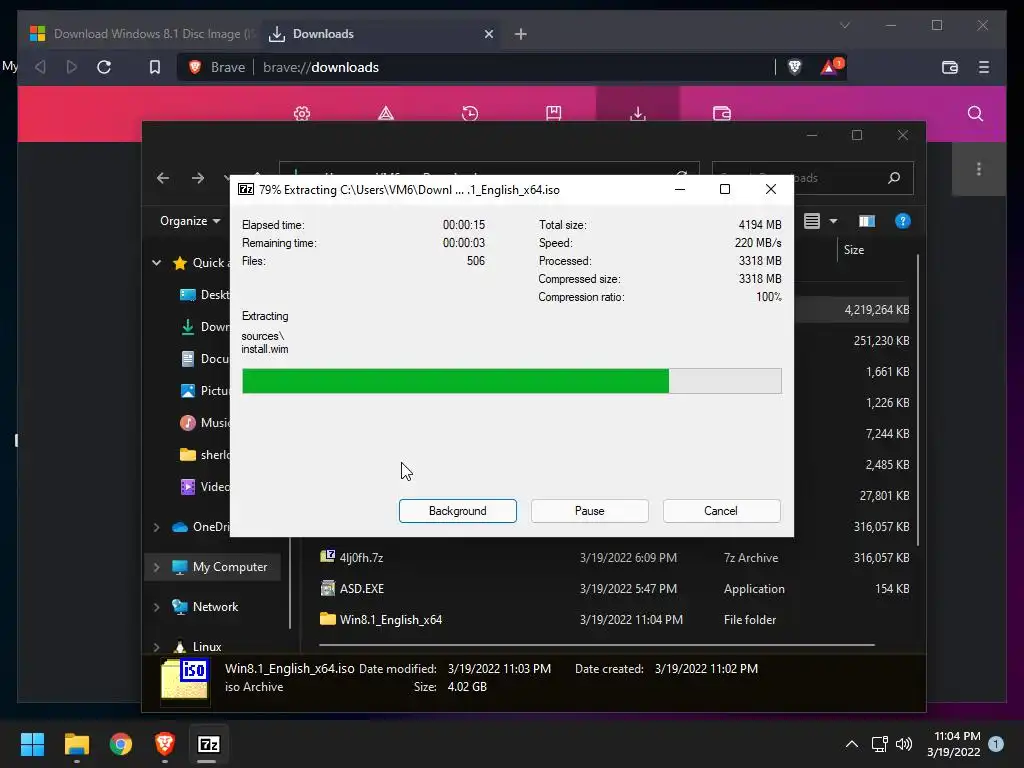Open view options dropdown arrow
This screenshot has height=768, width=1024.
833,221
